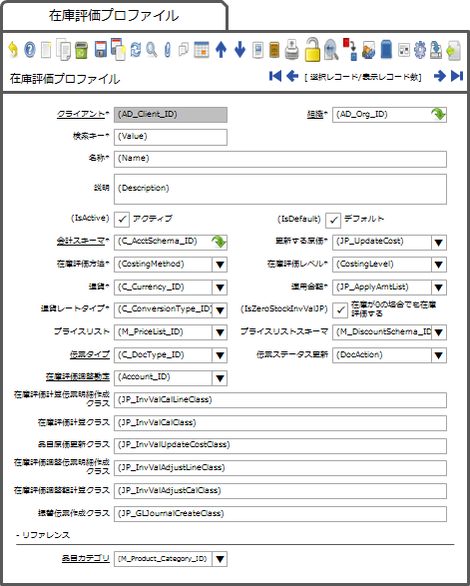
Task: Open archive using brown cabinet icon
Action: (x=275, y=50)
